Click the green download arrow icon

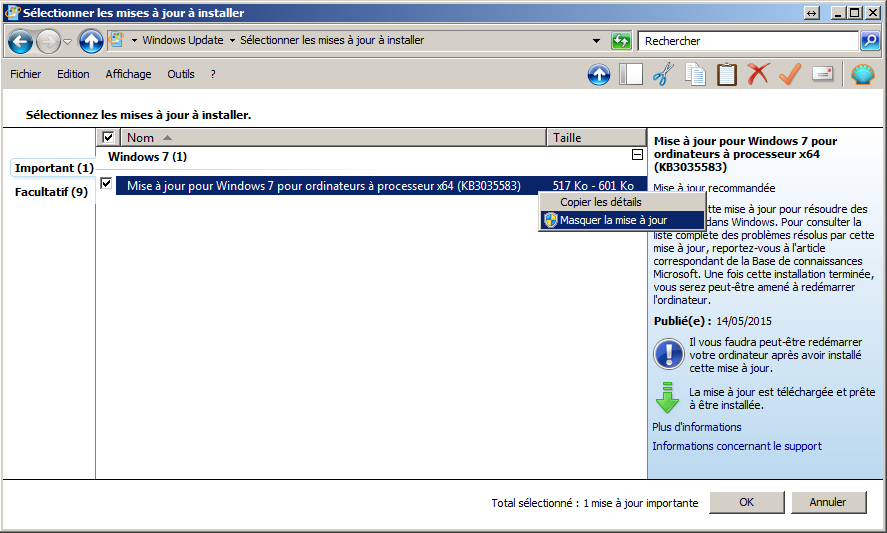667,397
